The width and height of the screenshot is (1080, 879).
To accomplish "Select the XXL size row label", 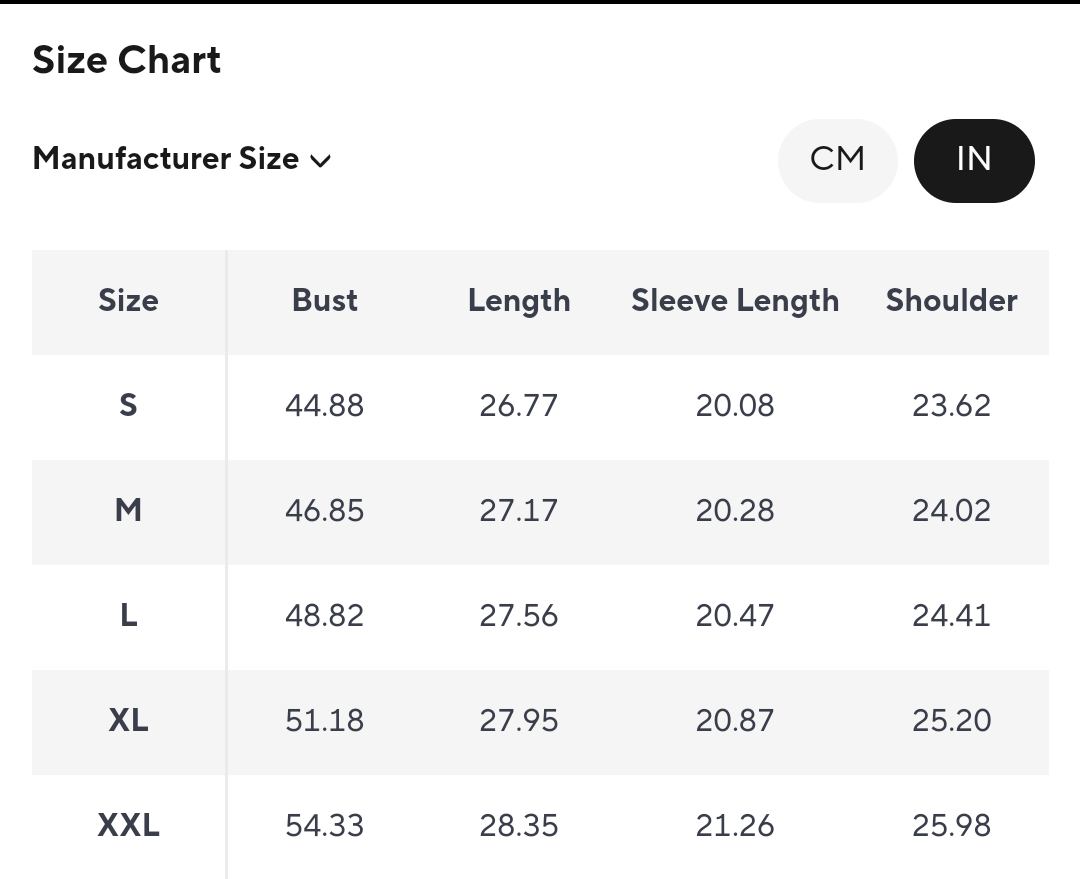I will tap(128, 825).
